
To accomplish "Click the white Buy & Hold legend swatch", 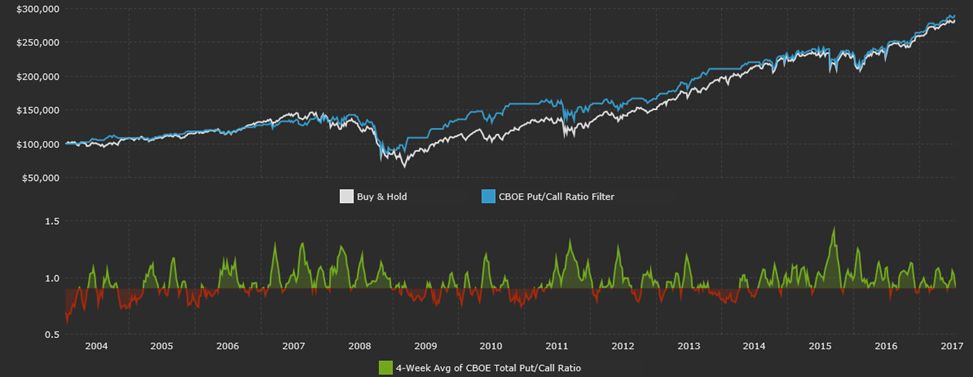I will (346, 197).
